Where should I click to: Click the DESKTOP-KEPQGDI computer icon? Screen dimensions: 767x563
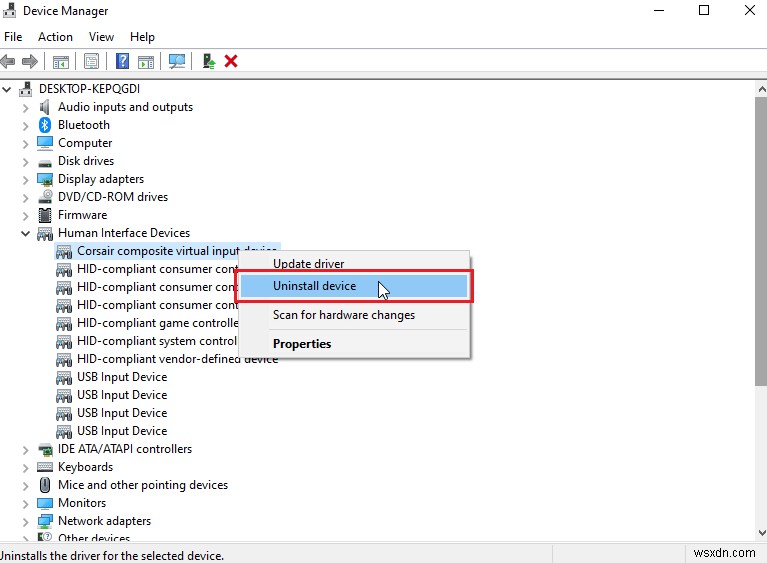coord(25,89)
